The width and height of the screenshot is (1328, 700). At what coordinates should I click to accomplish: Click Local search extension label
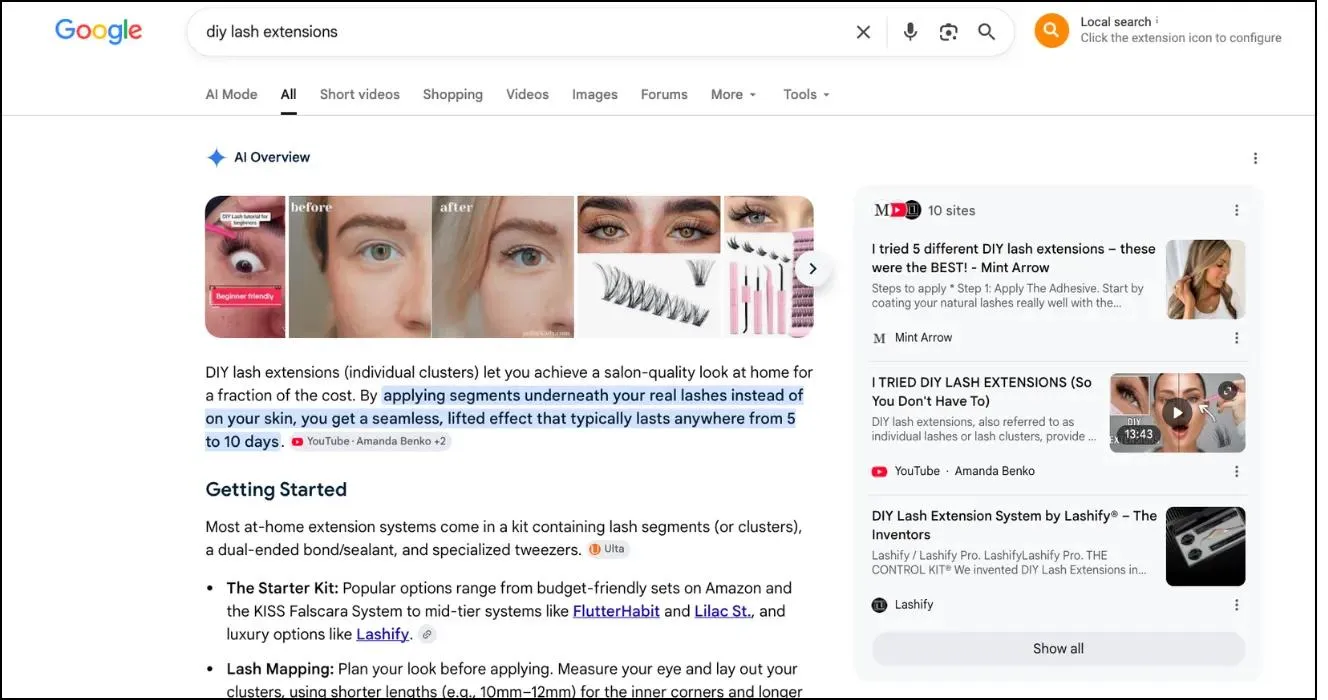(1115, 22)
